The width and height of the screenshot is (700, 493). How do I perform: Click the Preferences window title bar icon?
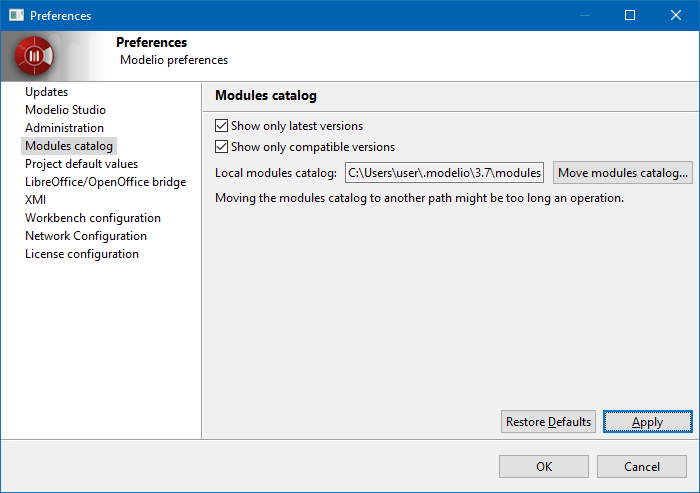[x=16, y=16]
